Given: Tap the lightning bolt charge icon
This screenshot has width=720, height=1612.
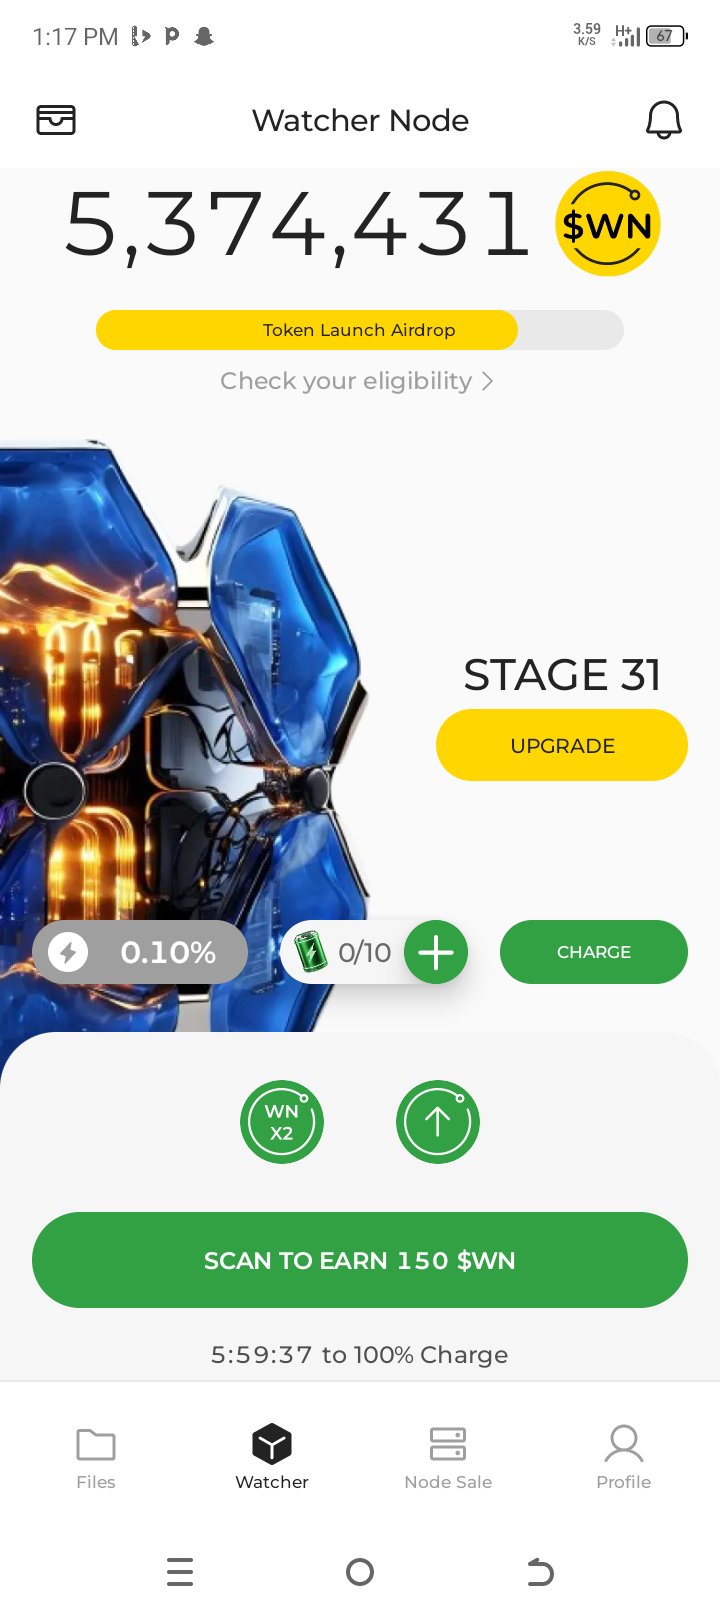Looking at the screenshot, I should point(68,952).
